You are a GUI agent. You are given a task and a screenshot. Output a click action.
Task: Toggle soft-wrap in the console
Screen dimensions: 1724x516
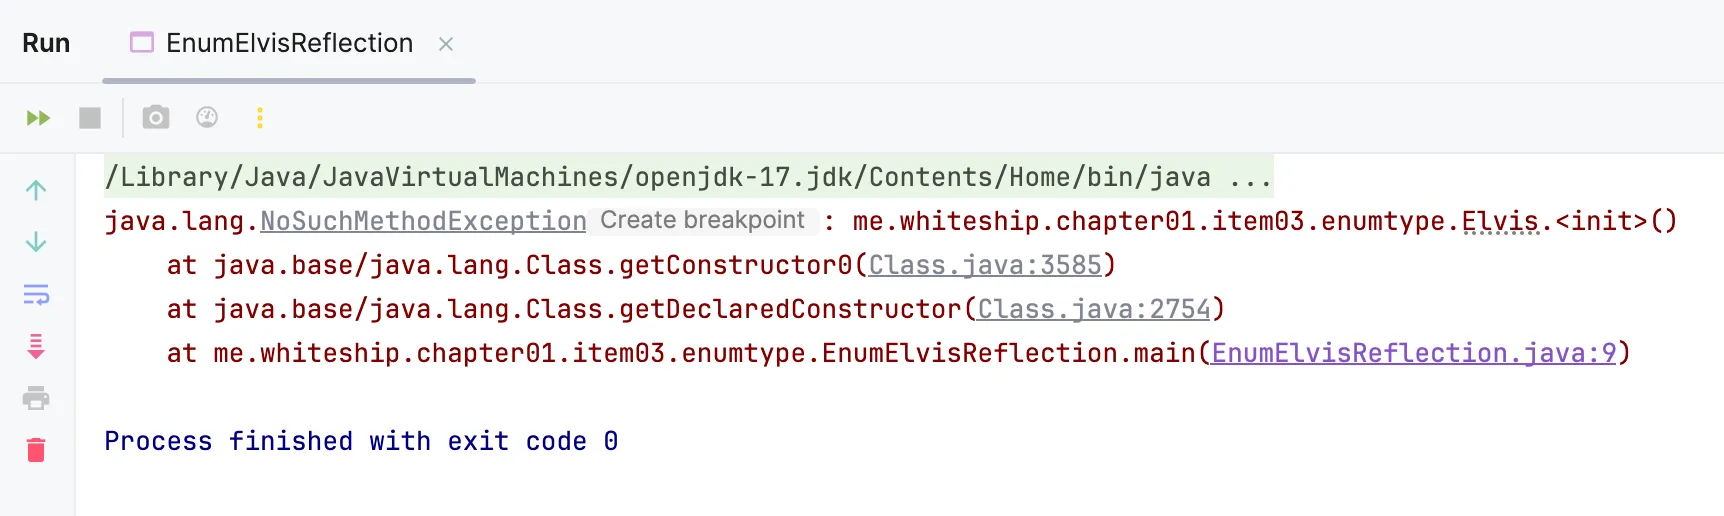(x=36, y=295)
